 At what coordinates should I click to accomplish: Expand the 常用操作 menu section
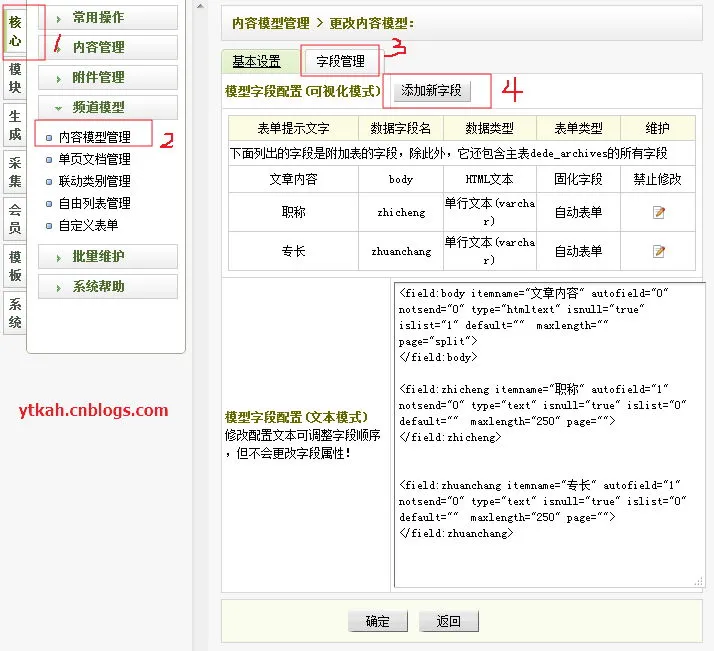click(x=108, y=18)
